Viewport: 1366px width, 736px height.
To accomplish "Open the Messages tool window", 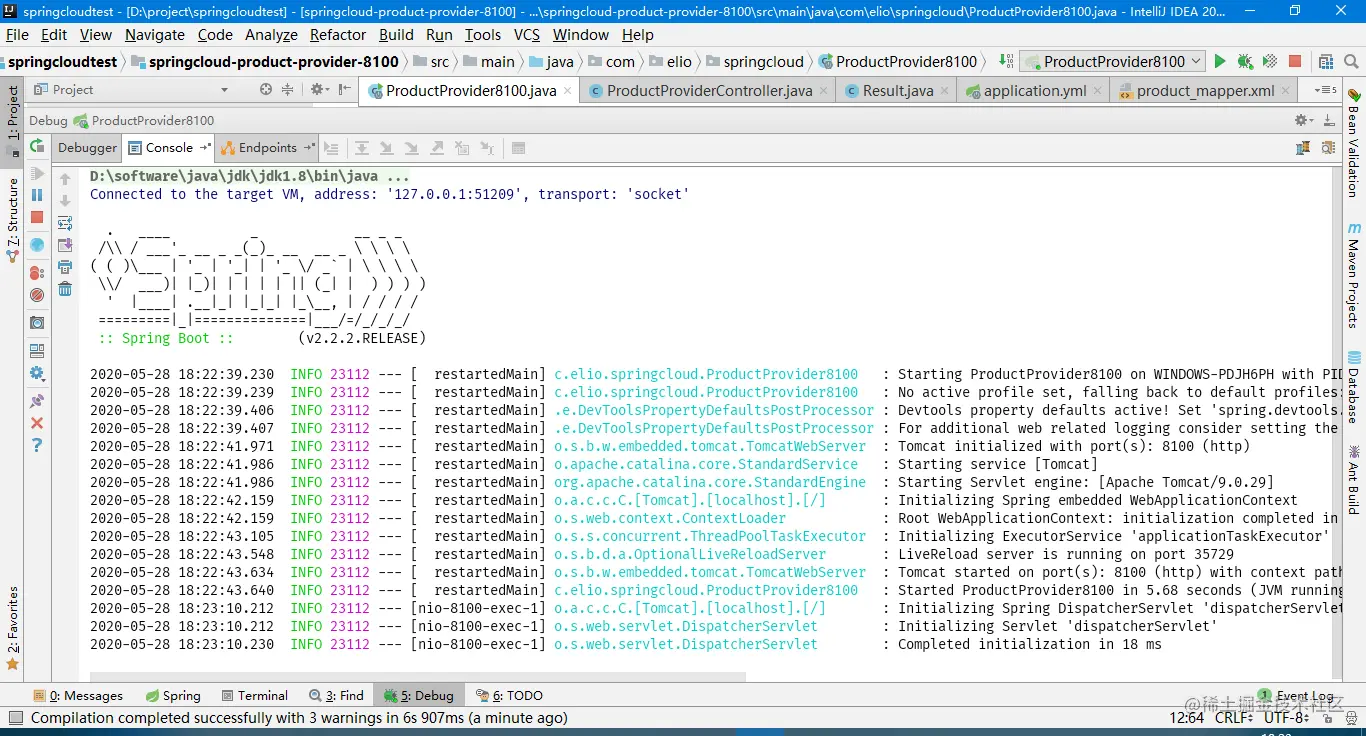I will (x=78, y=695).
